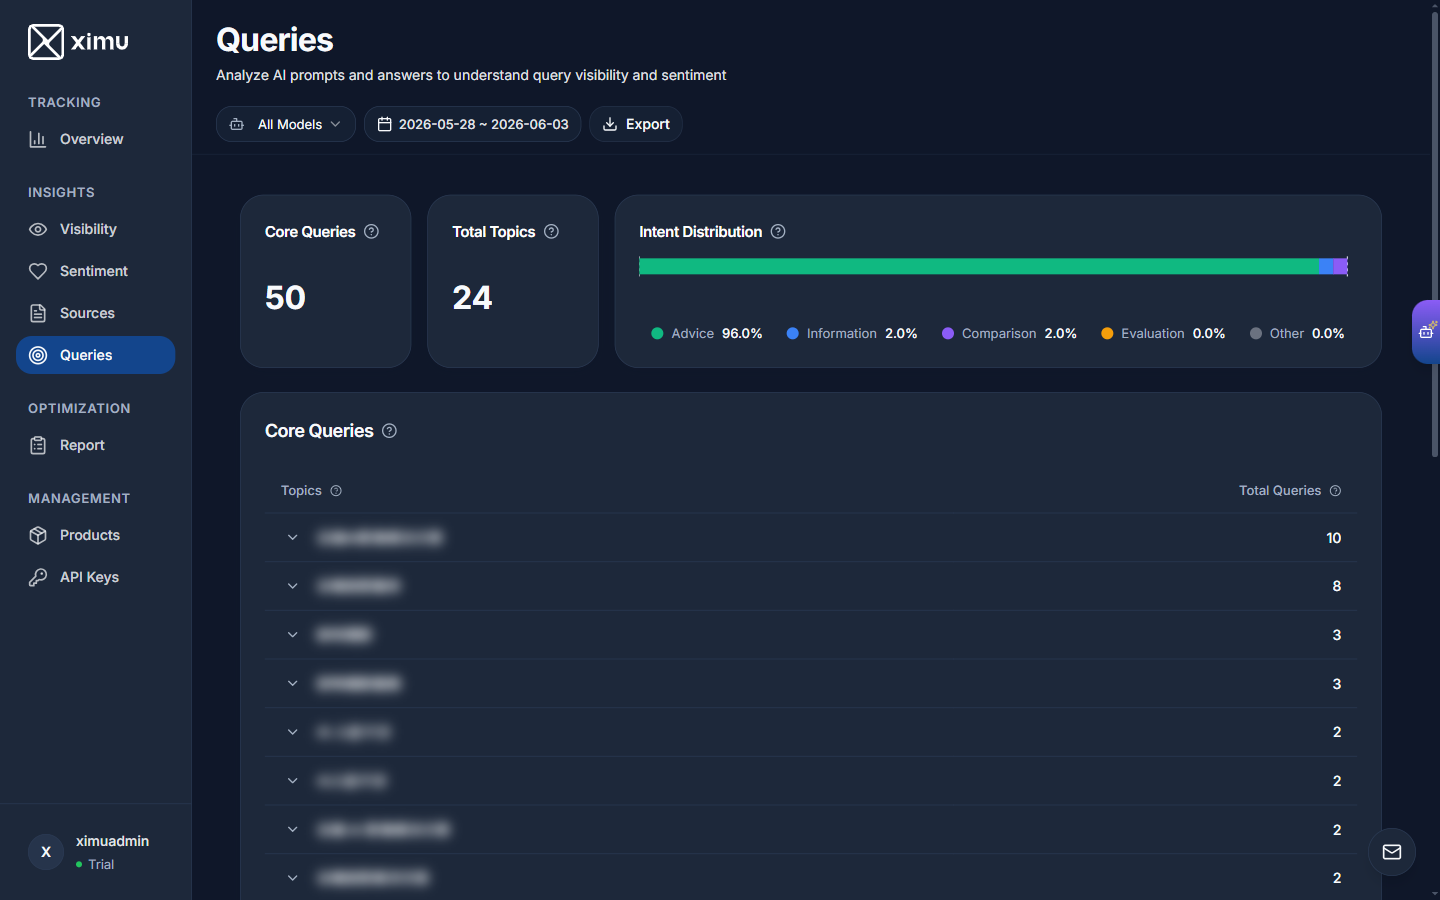Viewport: 1440px width, 900px height.
Task: Click the Comparison 2.0% legend item
Action: (1009, 333)
